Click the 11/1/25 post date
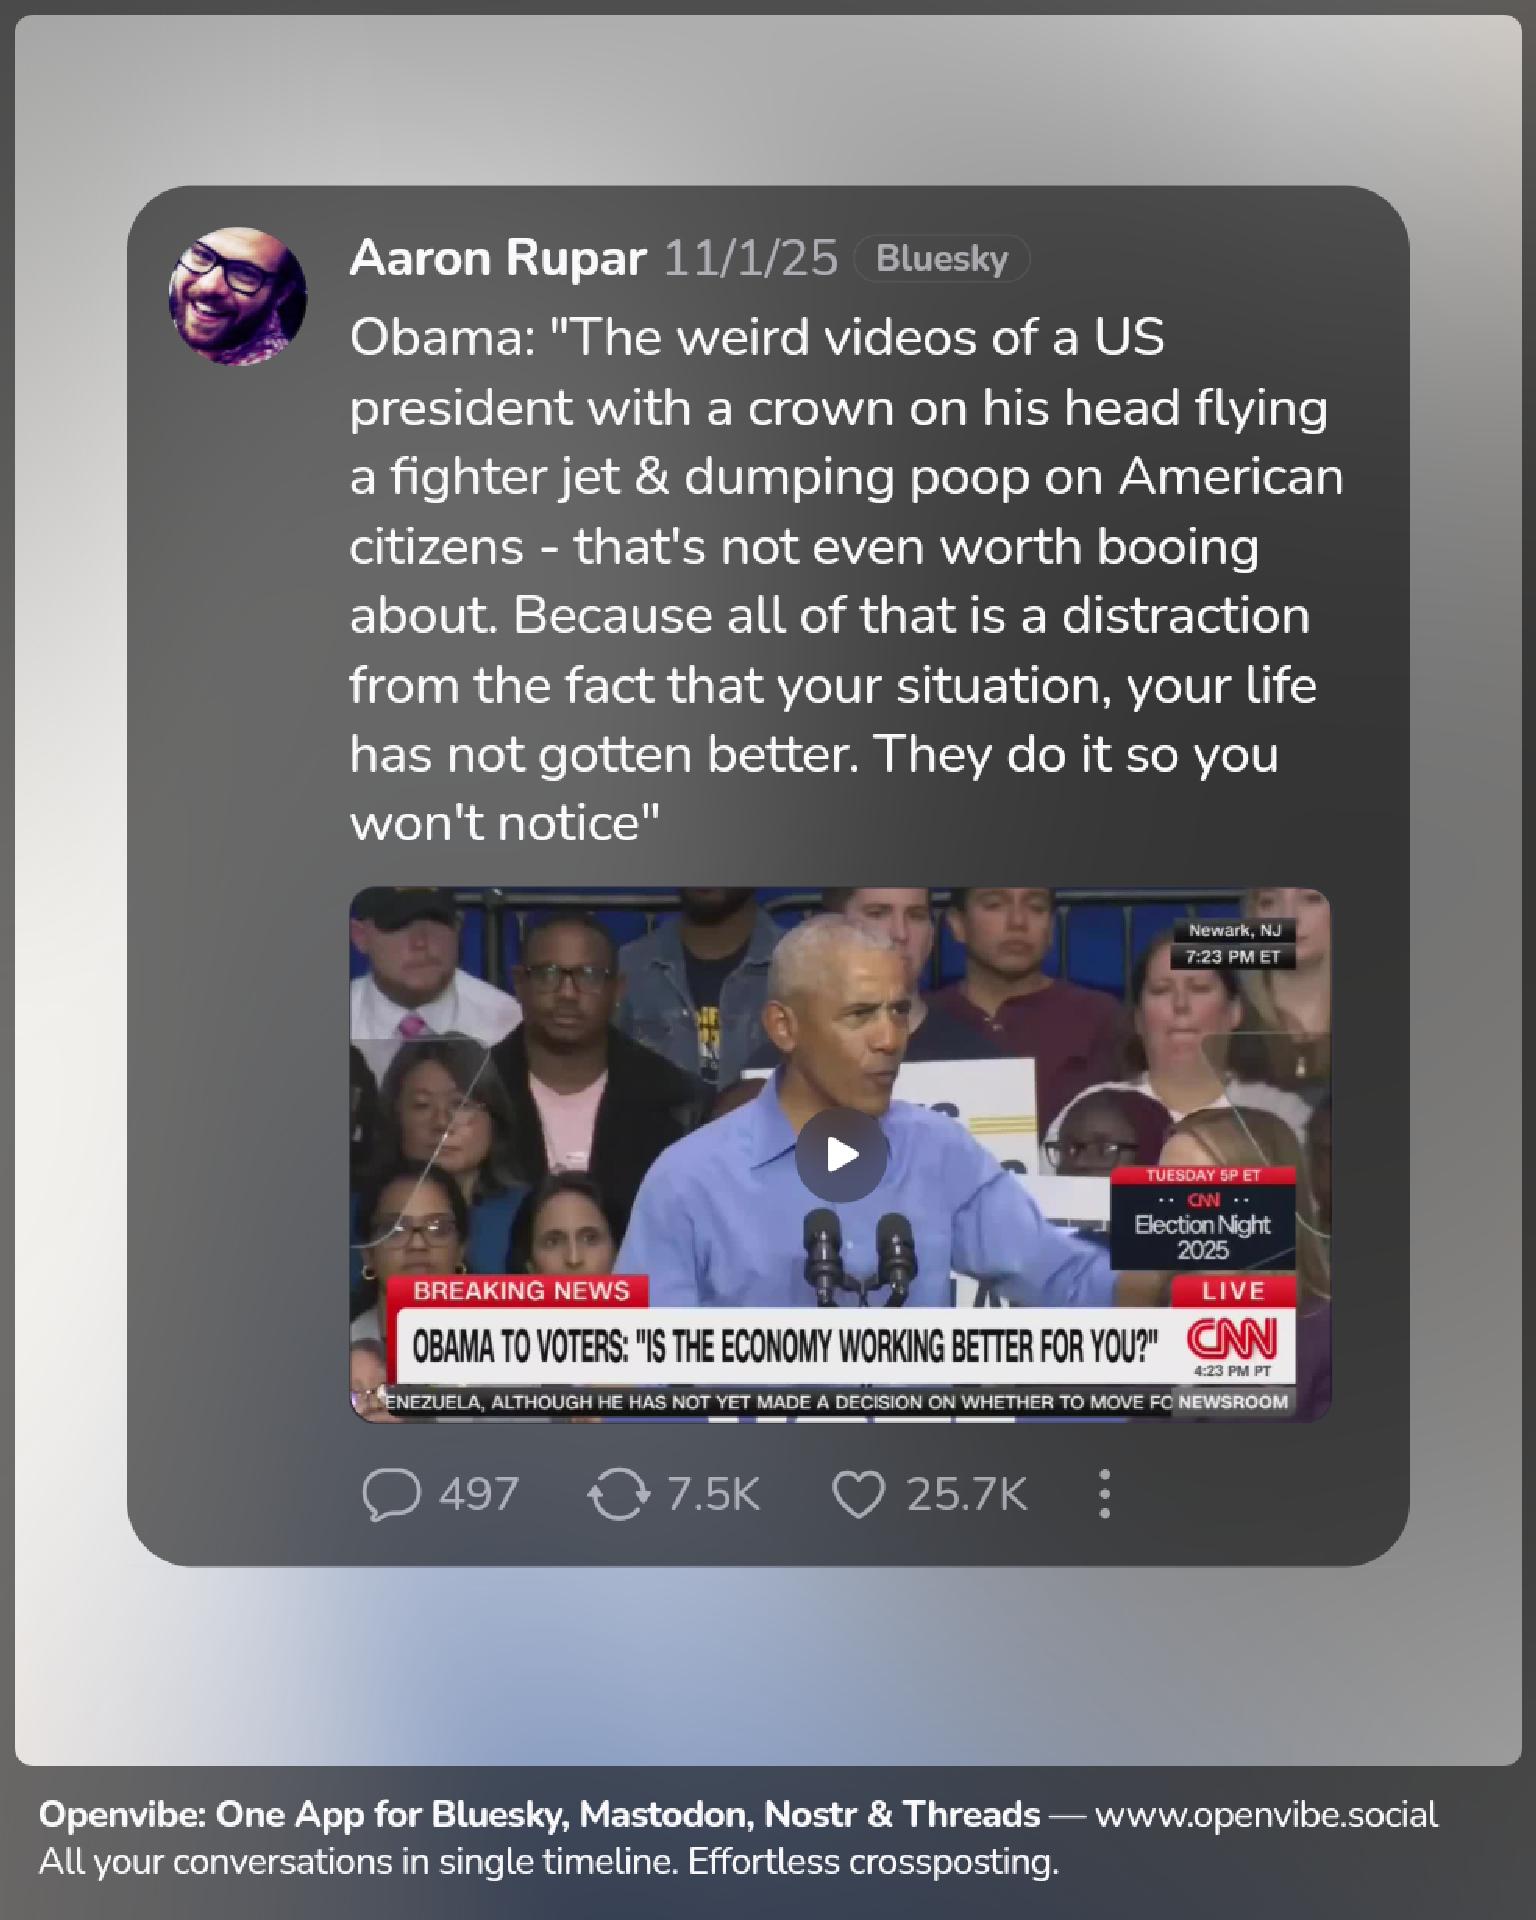1536x1920 pixels. tap(751, 258)
